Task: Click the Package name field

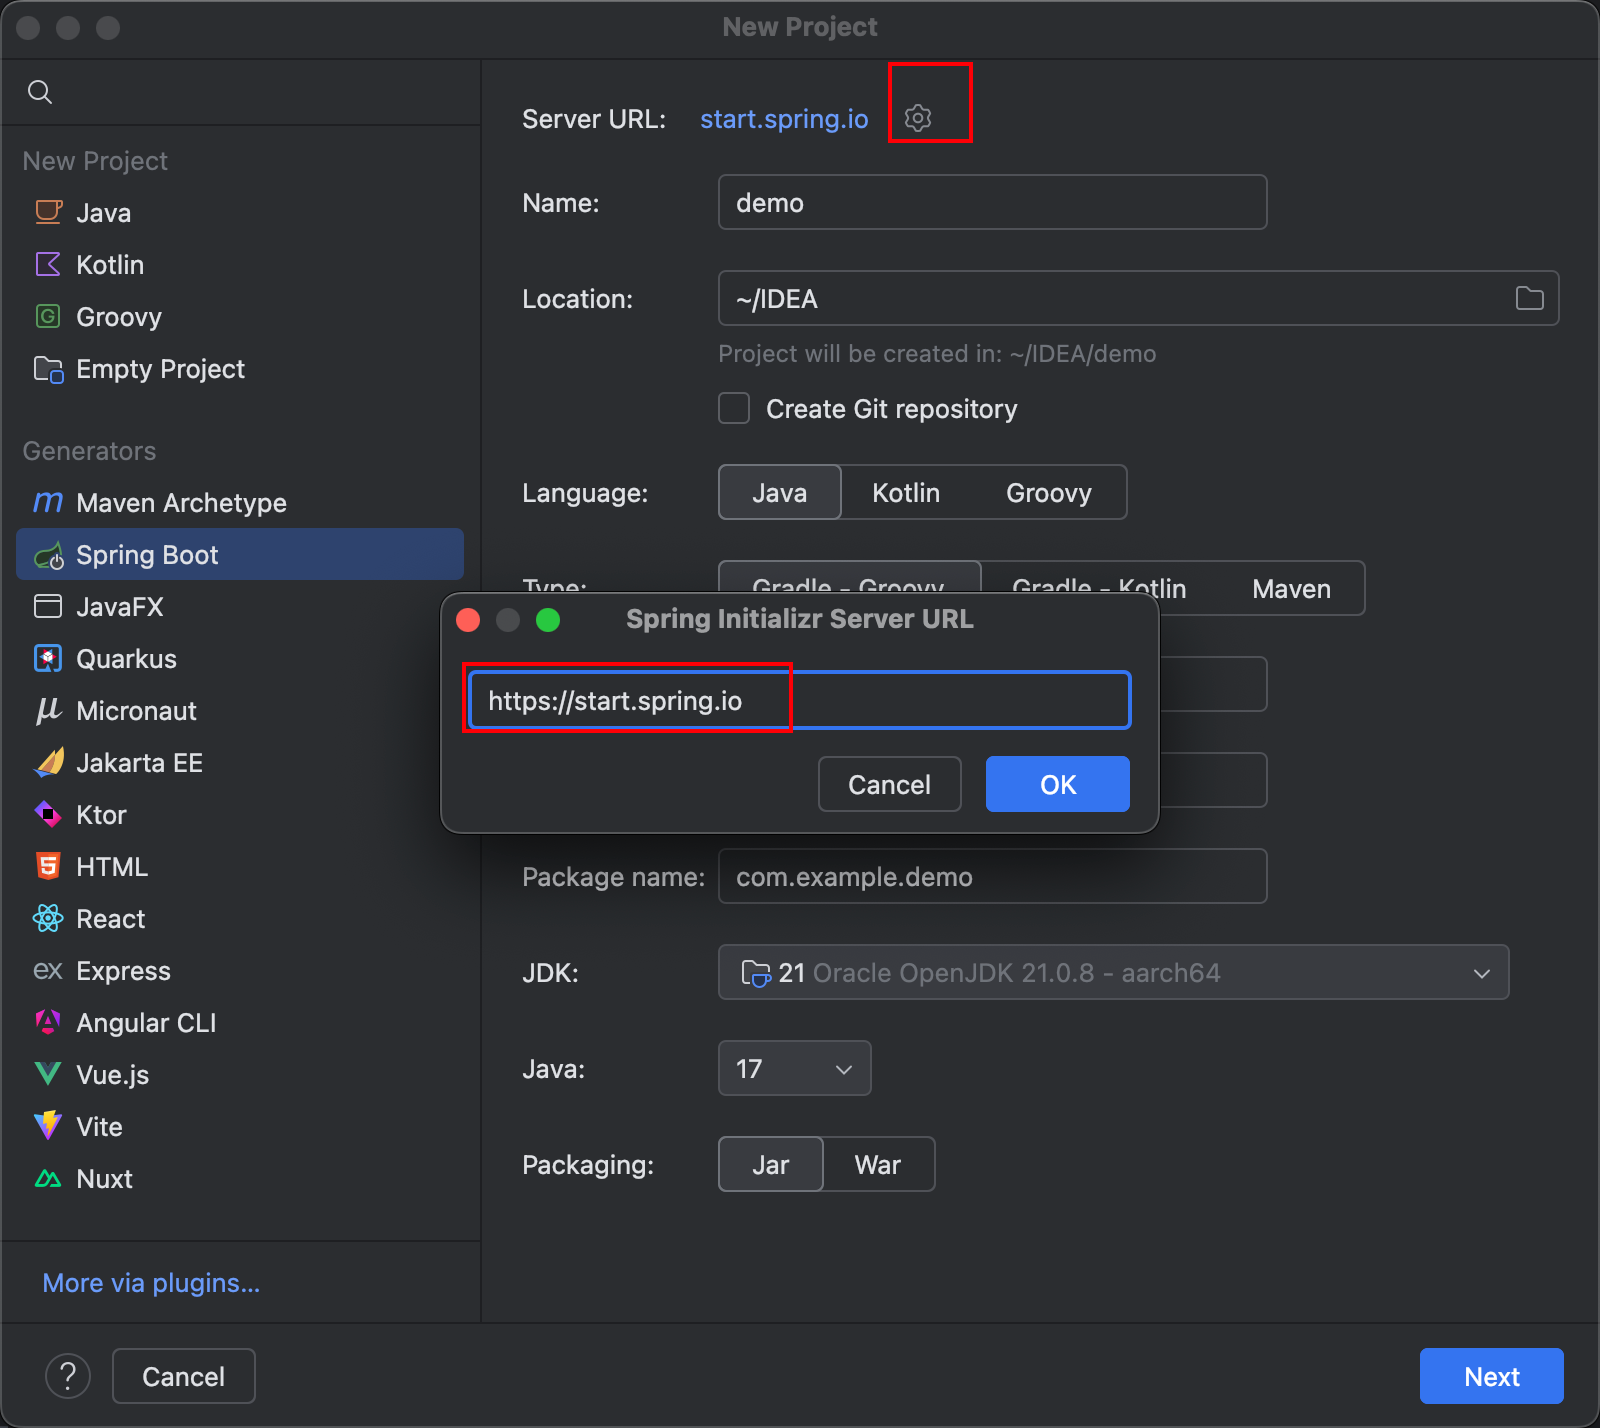Action: click(x=992, y=876)
